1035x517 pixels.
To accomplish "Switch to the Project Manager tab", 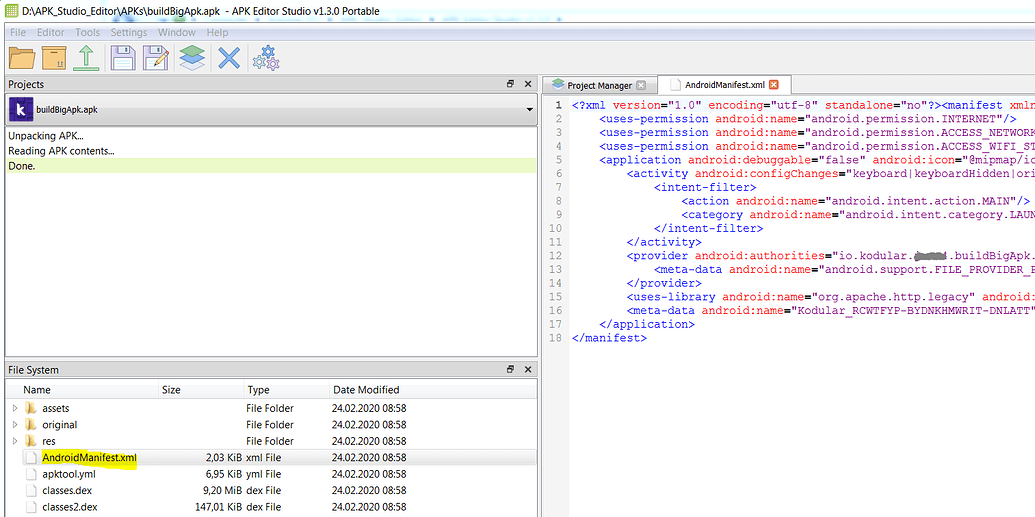I will [599, 85].
